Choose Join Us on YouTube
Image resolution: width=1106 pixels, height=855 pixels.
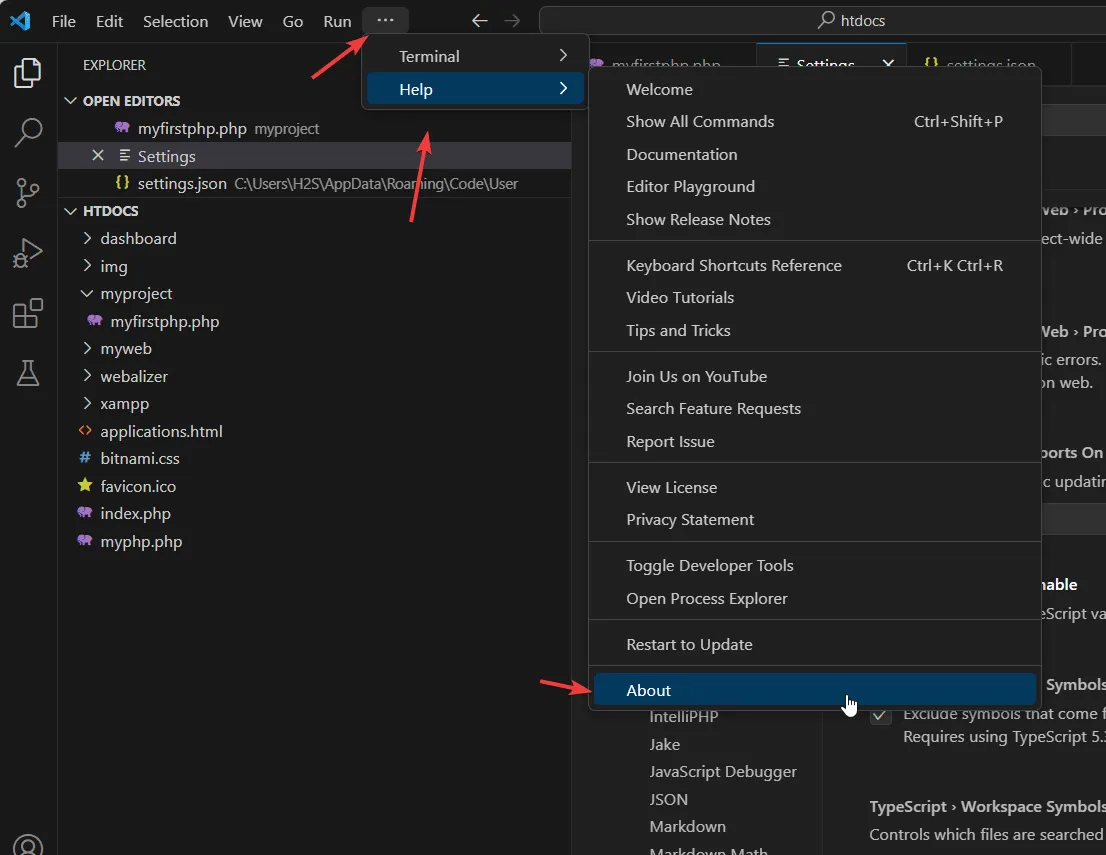[815, 376]
